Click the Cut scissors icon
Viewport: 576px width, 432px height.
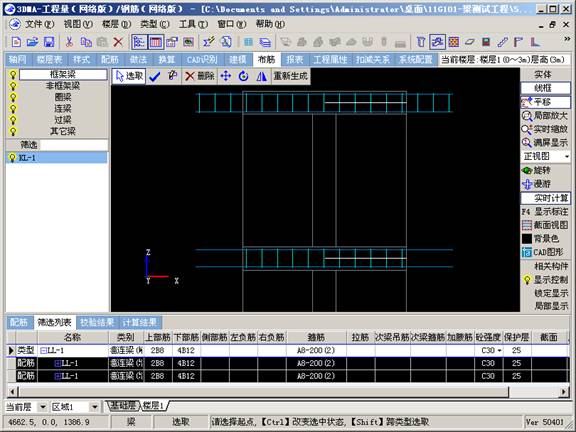pos(69,42)
